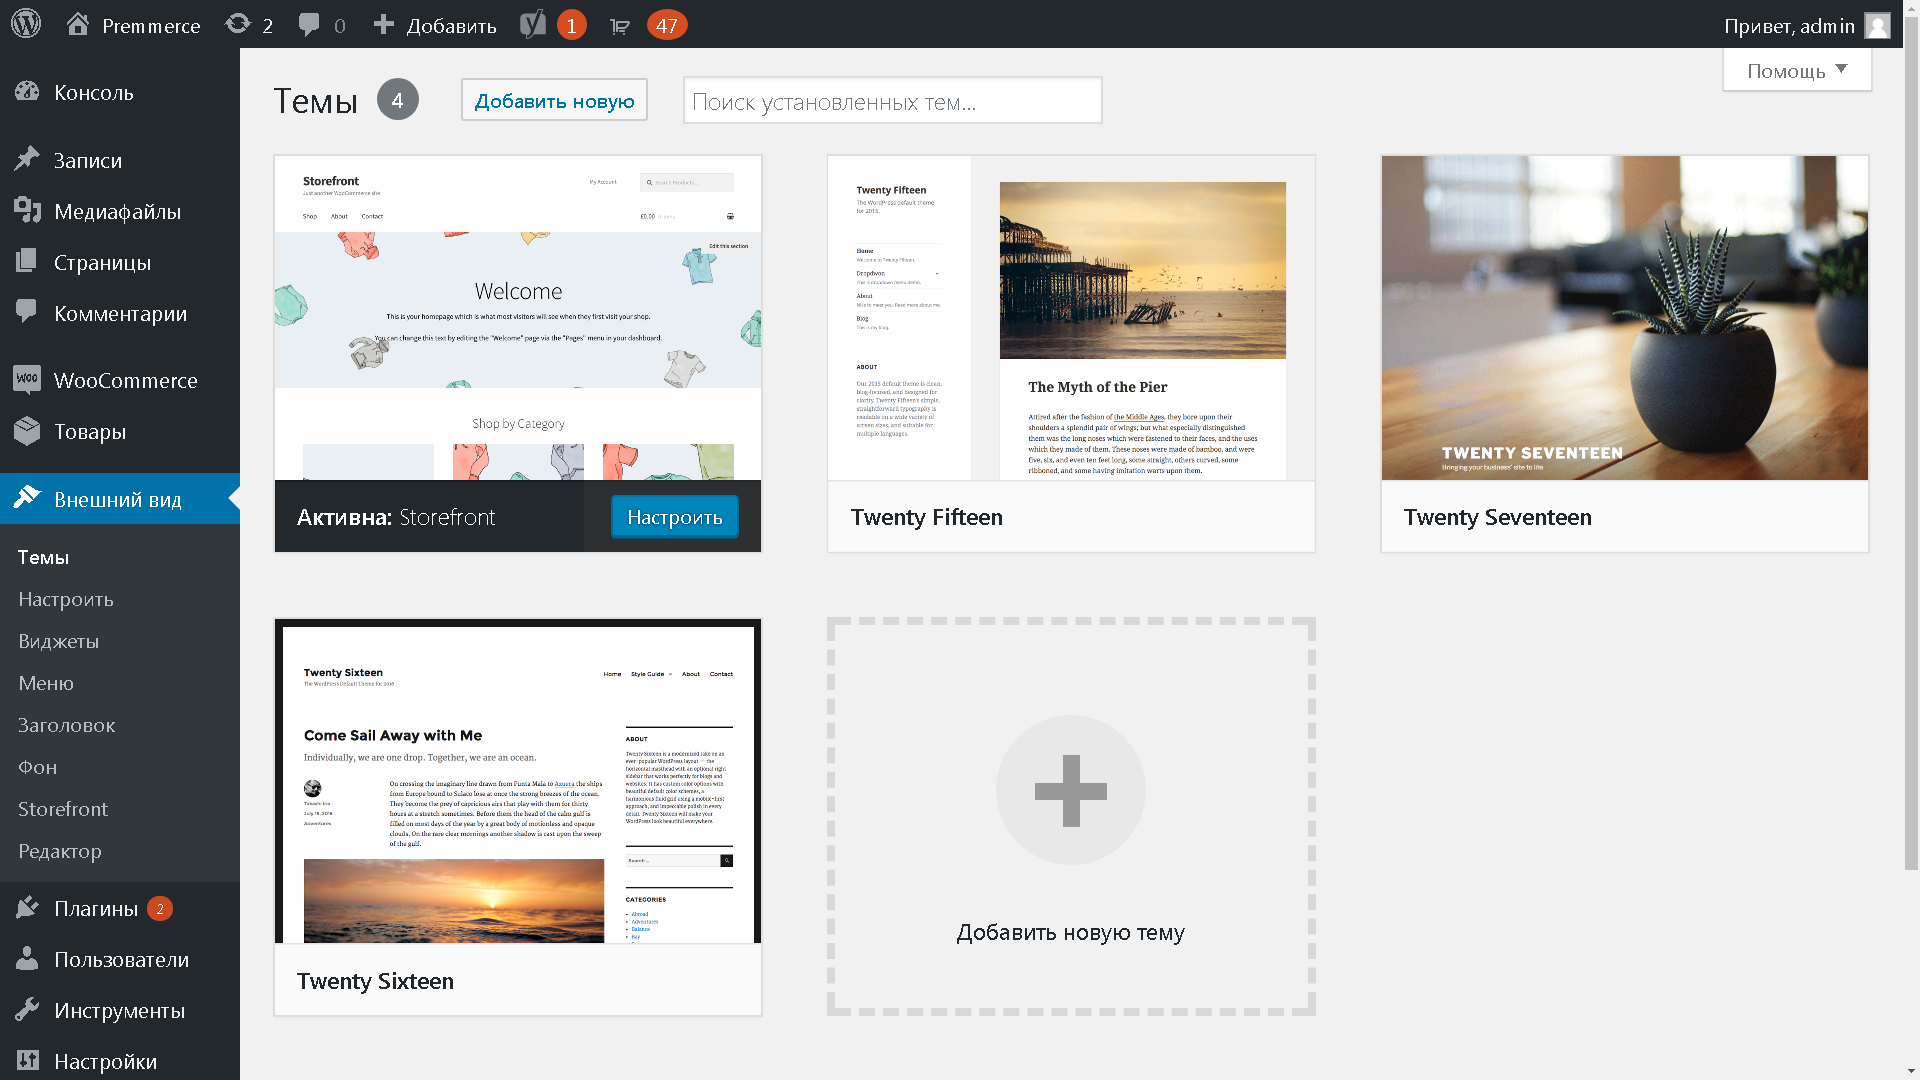
Task: Open the Yoast SEO icon in admin bar
Action: (x=533, y=24)
